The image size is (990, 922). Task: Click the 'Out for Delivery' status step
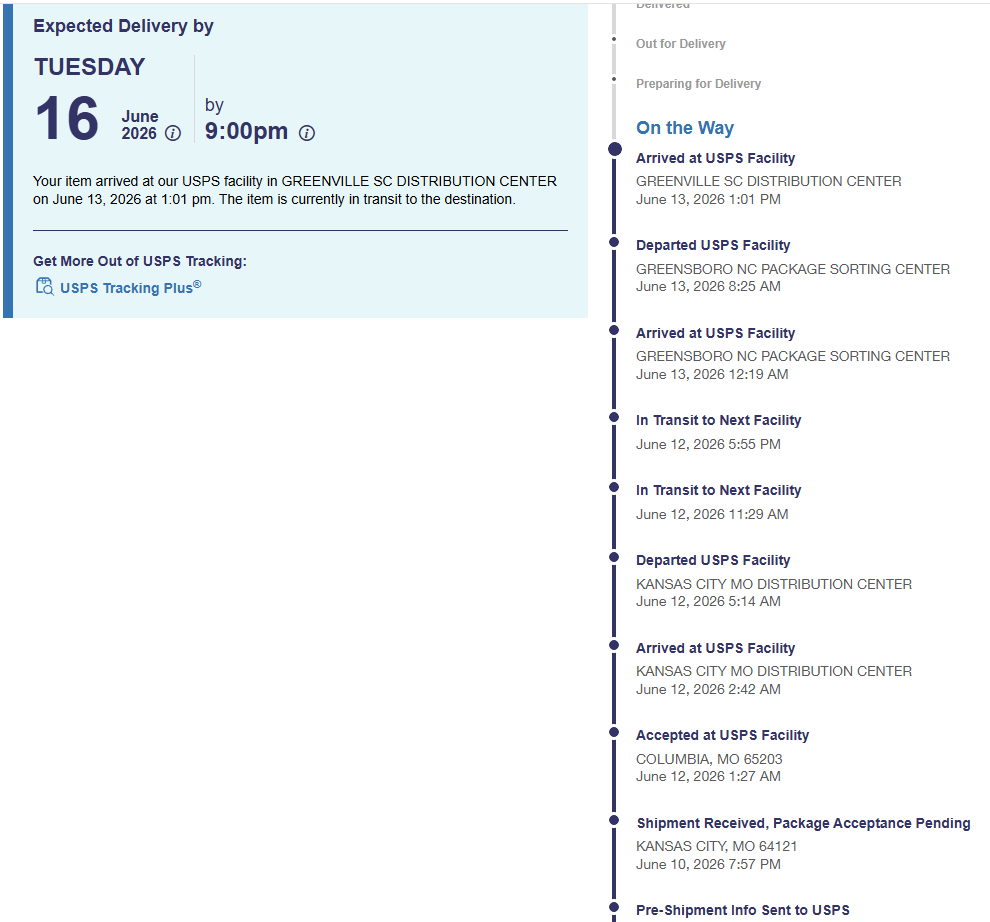(x=681, y=44)
